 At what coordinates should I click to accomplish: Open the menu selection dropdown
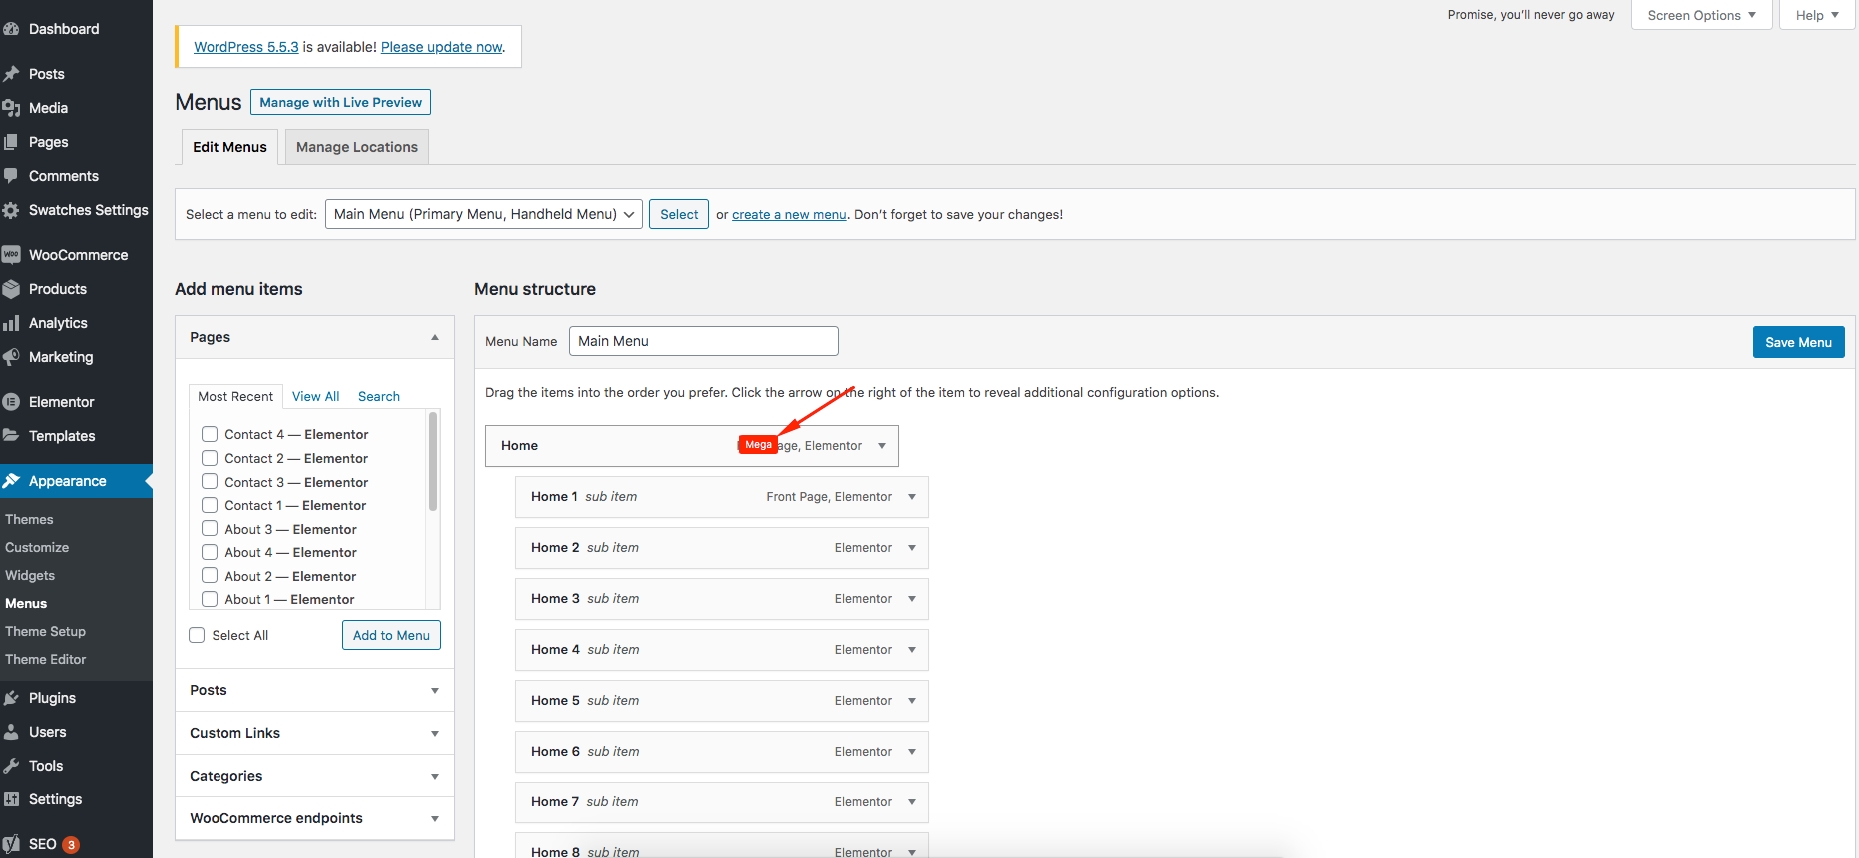point(483,214)
